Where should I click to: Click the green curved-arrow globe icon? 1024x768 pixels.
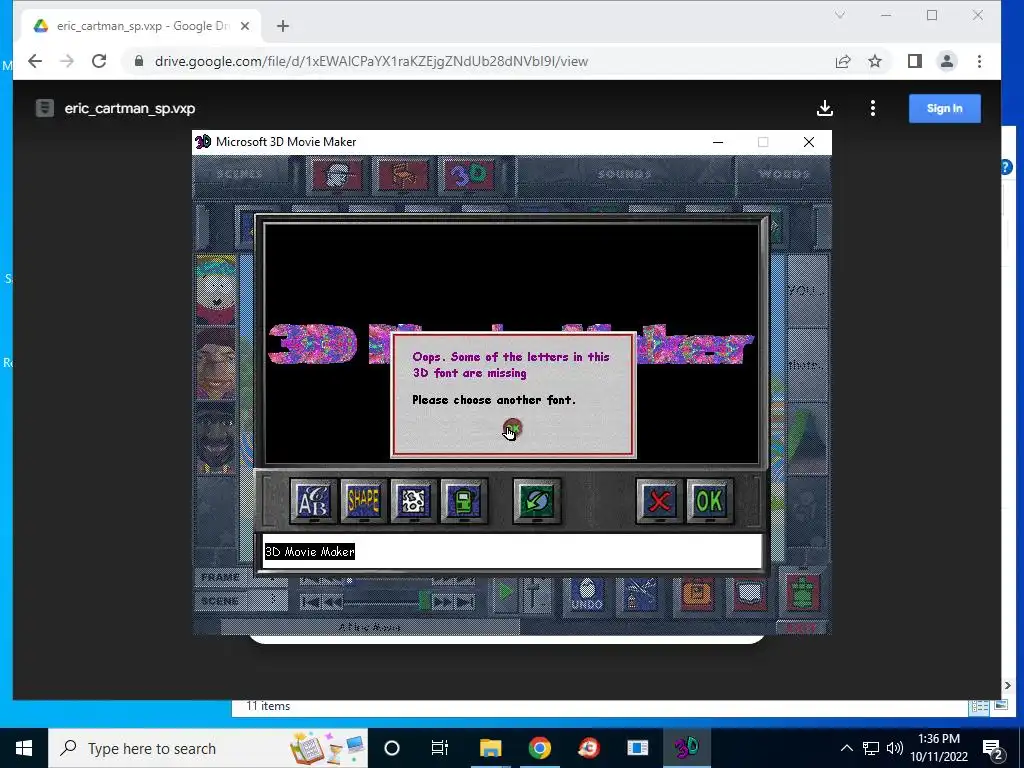[537, 501]
